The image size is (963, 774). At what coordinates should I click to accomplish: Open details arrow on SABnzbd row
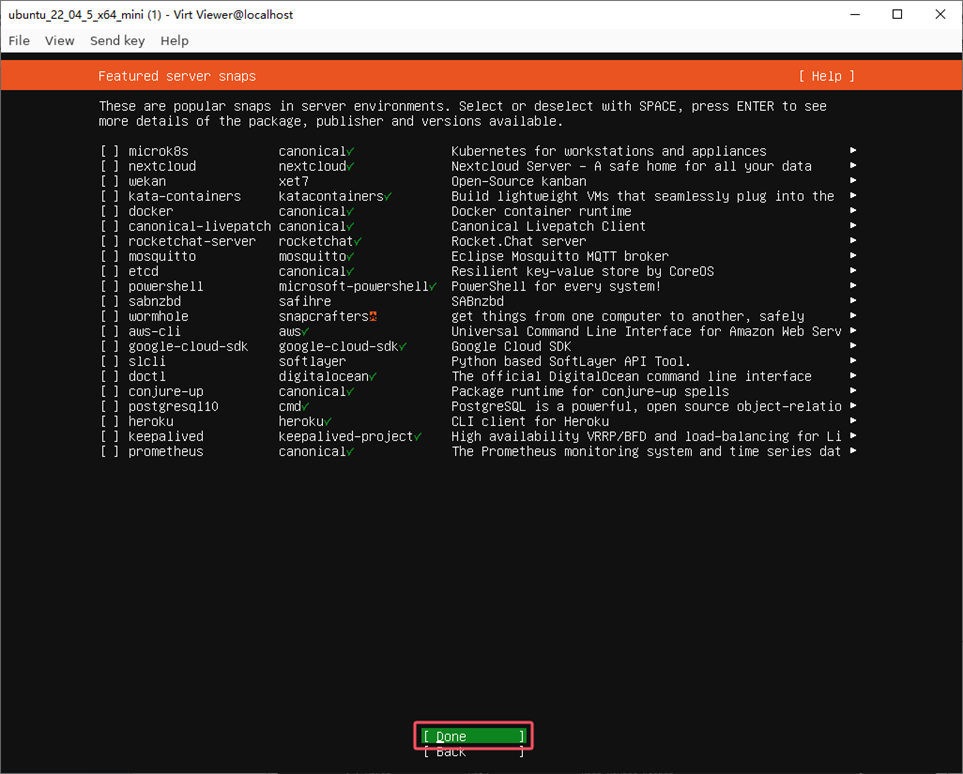click(x=853, y=301)
